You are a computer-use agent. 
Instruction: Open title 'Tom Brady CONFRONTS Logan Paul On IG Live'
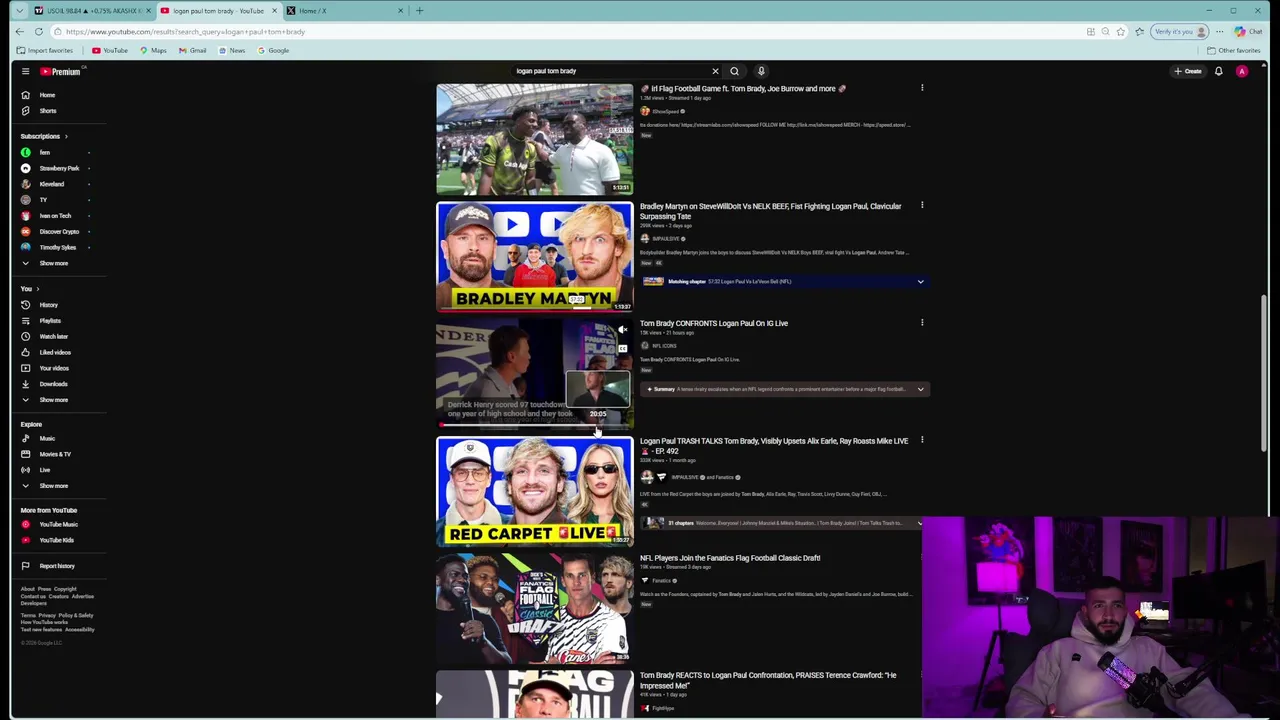tap(714, 324)
